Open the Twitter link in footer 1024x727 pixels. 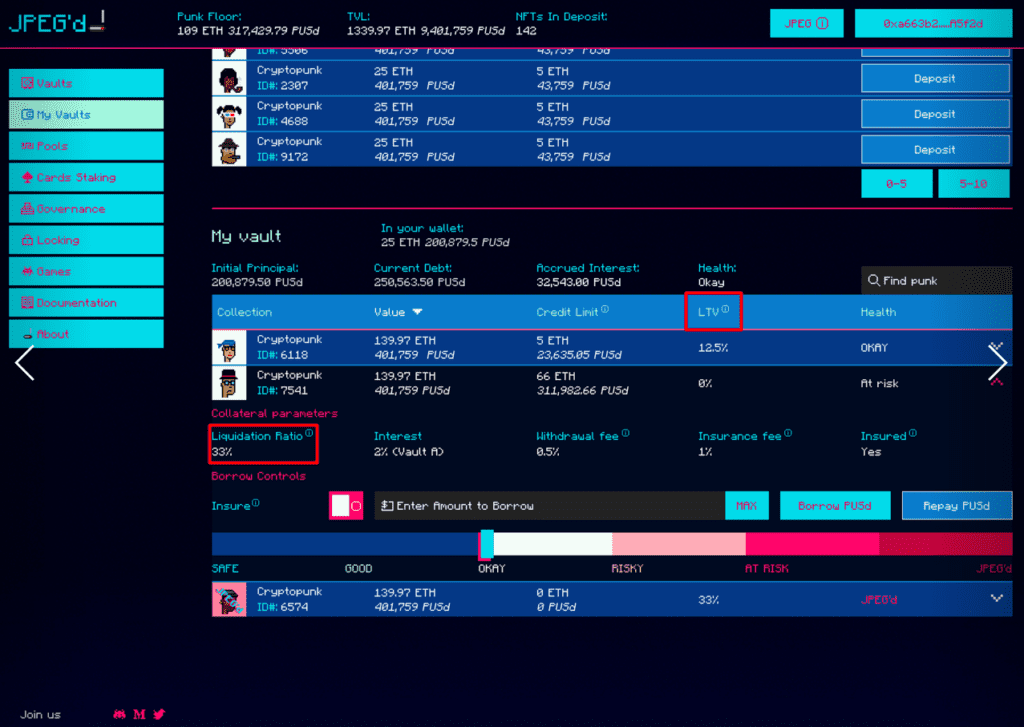(x=158, y=714)
